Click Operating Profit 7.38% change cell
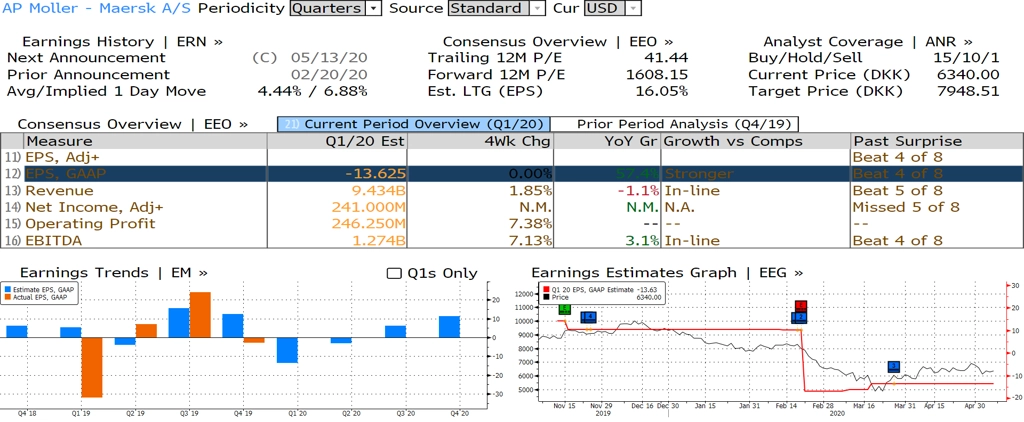The image size is (1024, 422). click(528, 223)
